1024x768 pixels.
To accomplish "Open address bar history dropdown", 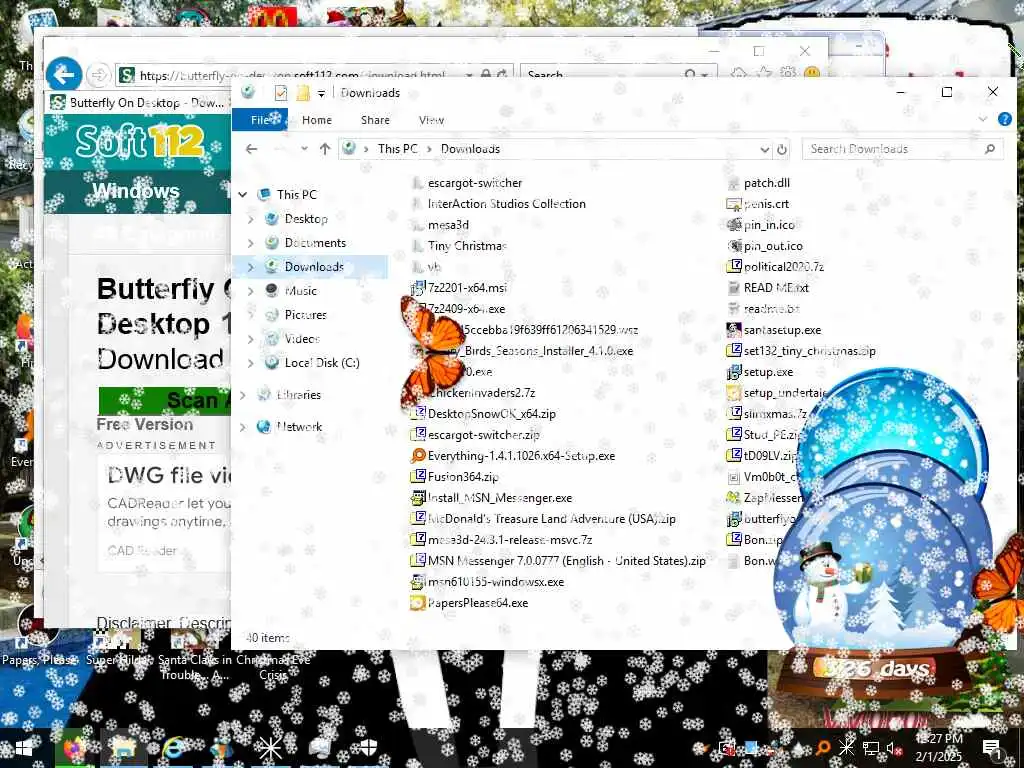I will click(764, 150).
